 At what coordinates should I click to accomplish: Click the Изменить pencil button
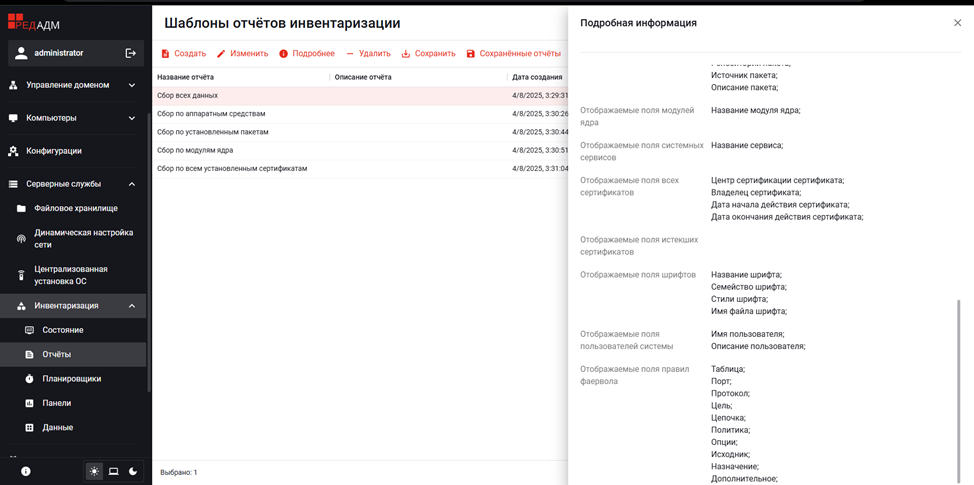[x=242, y=53]
